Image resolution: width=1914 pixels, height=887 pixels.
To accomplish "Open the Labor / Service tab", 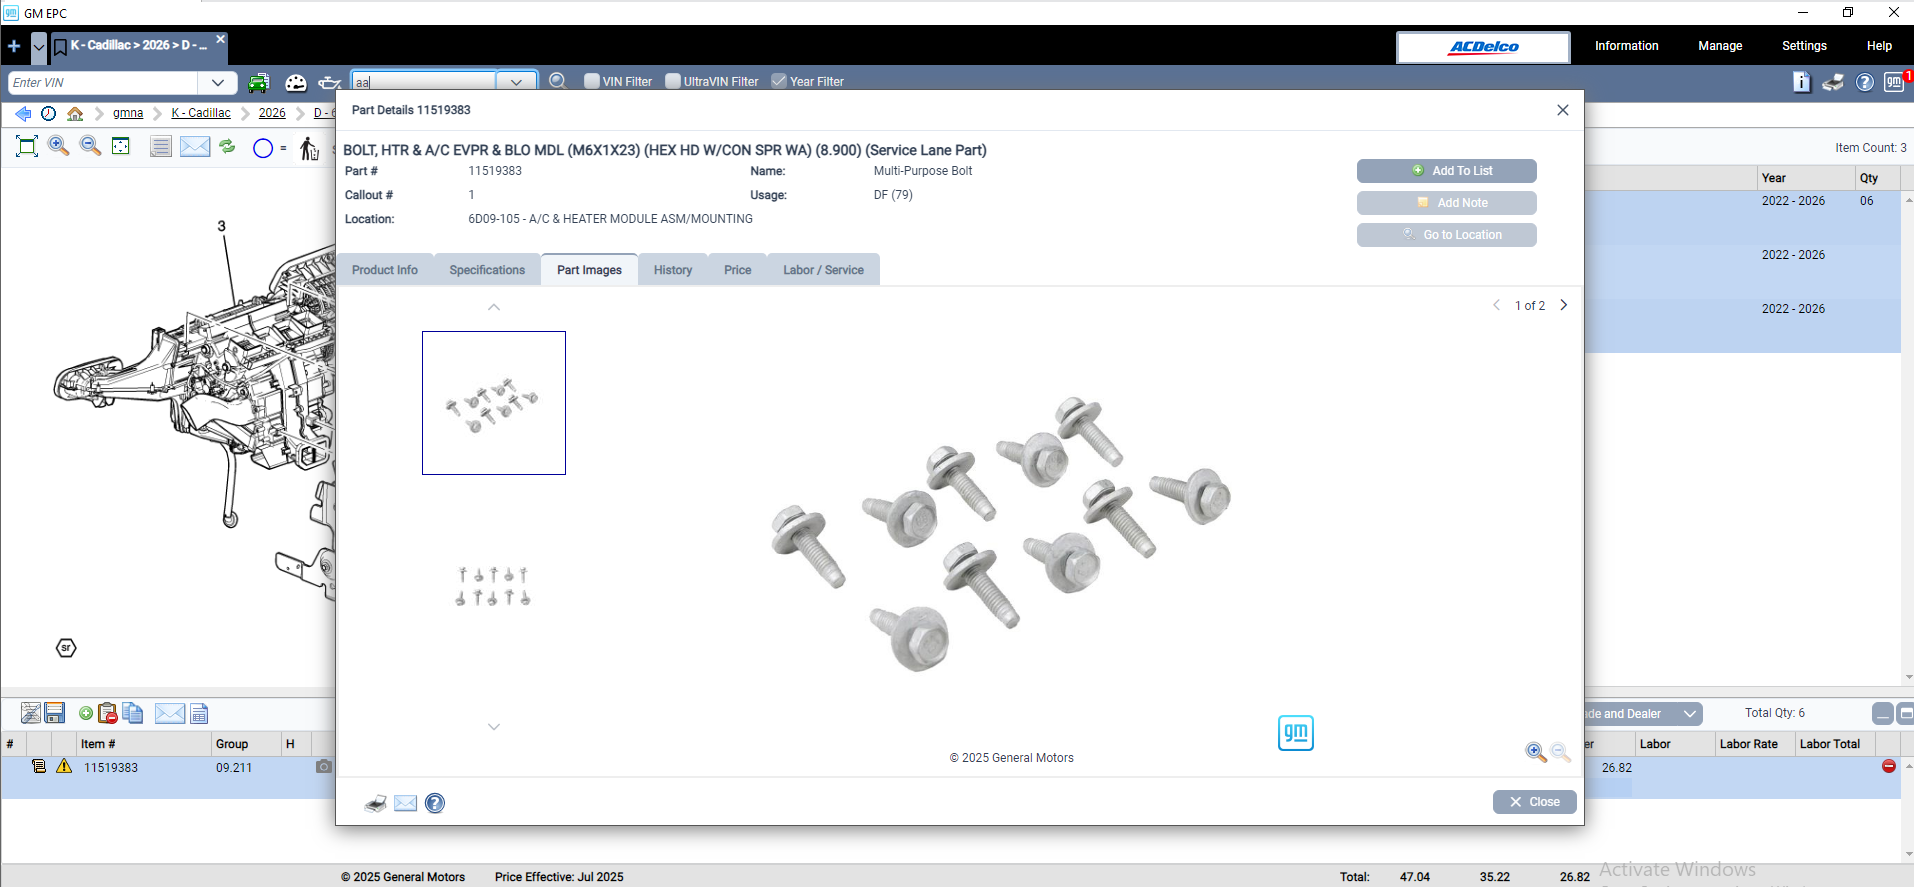I will (824, 270).
